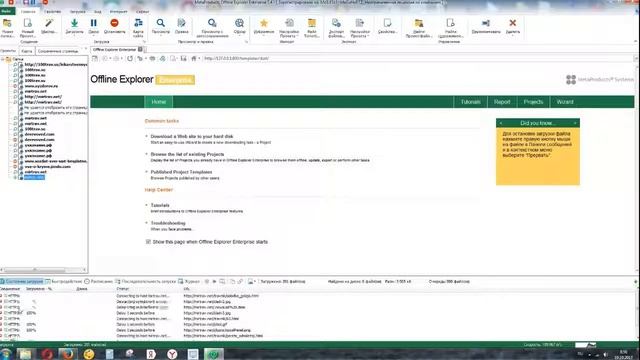
Task: Toggle checkbox of the highlighted selected project
Action: [16, 177]
